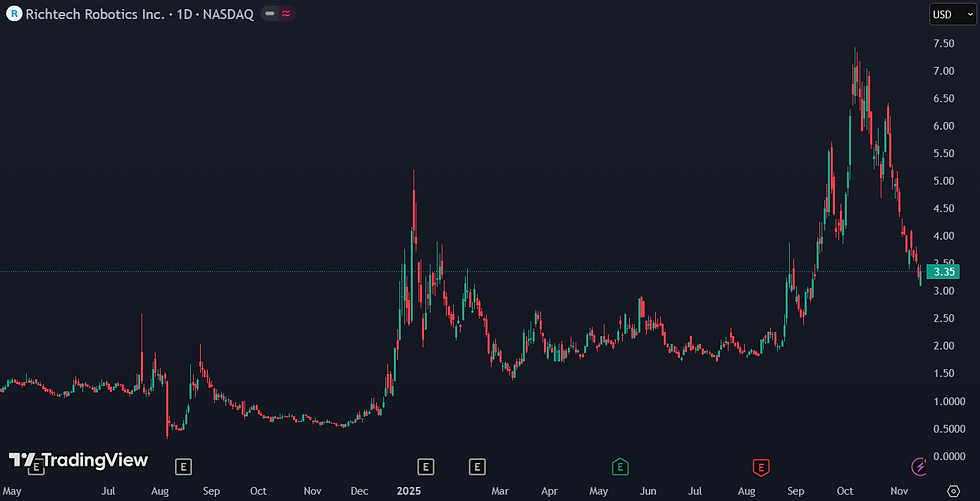This screenshot has height=501, width=980.
Task: Open the red August 2025 earnings marker
Action: (x=761, y=465)
